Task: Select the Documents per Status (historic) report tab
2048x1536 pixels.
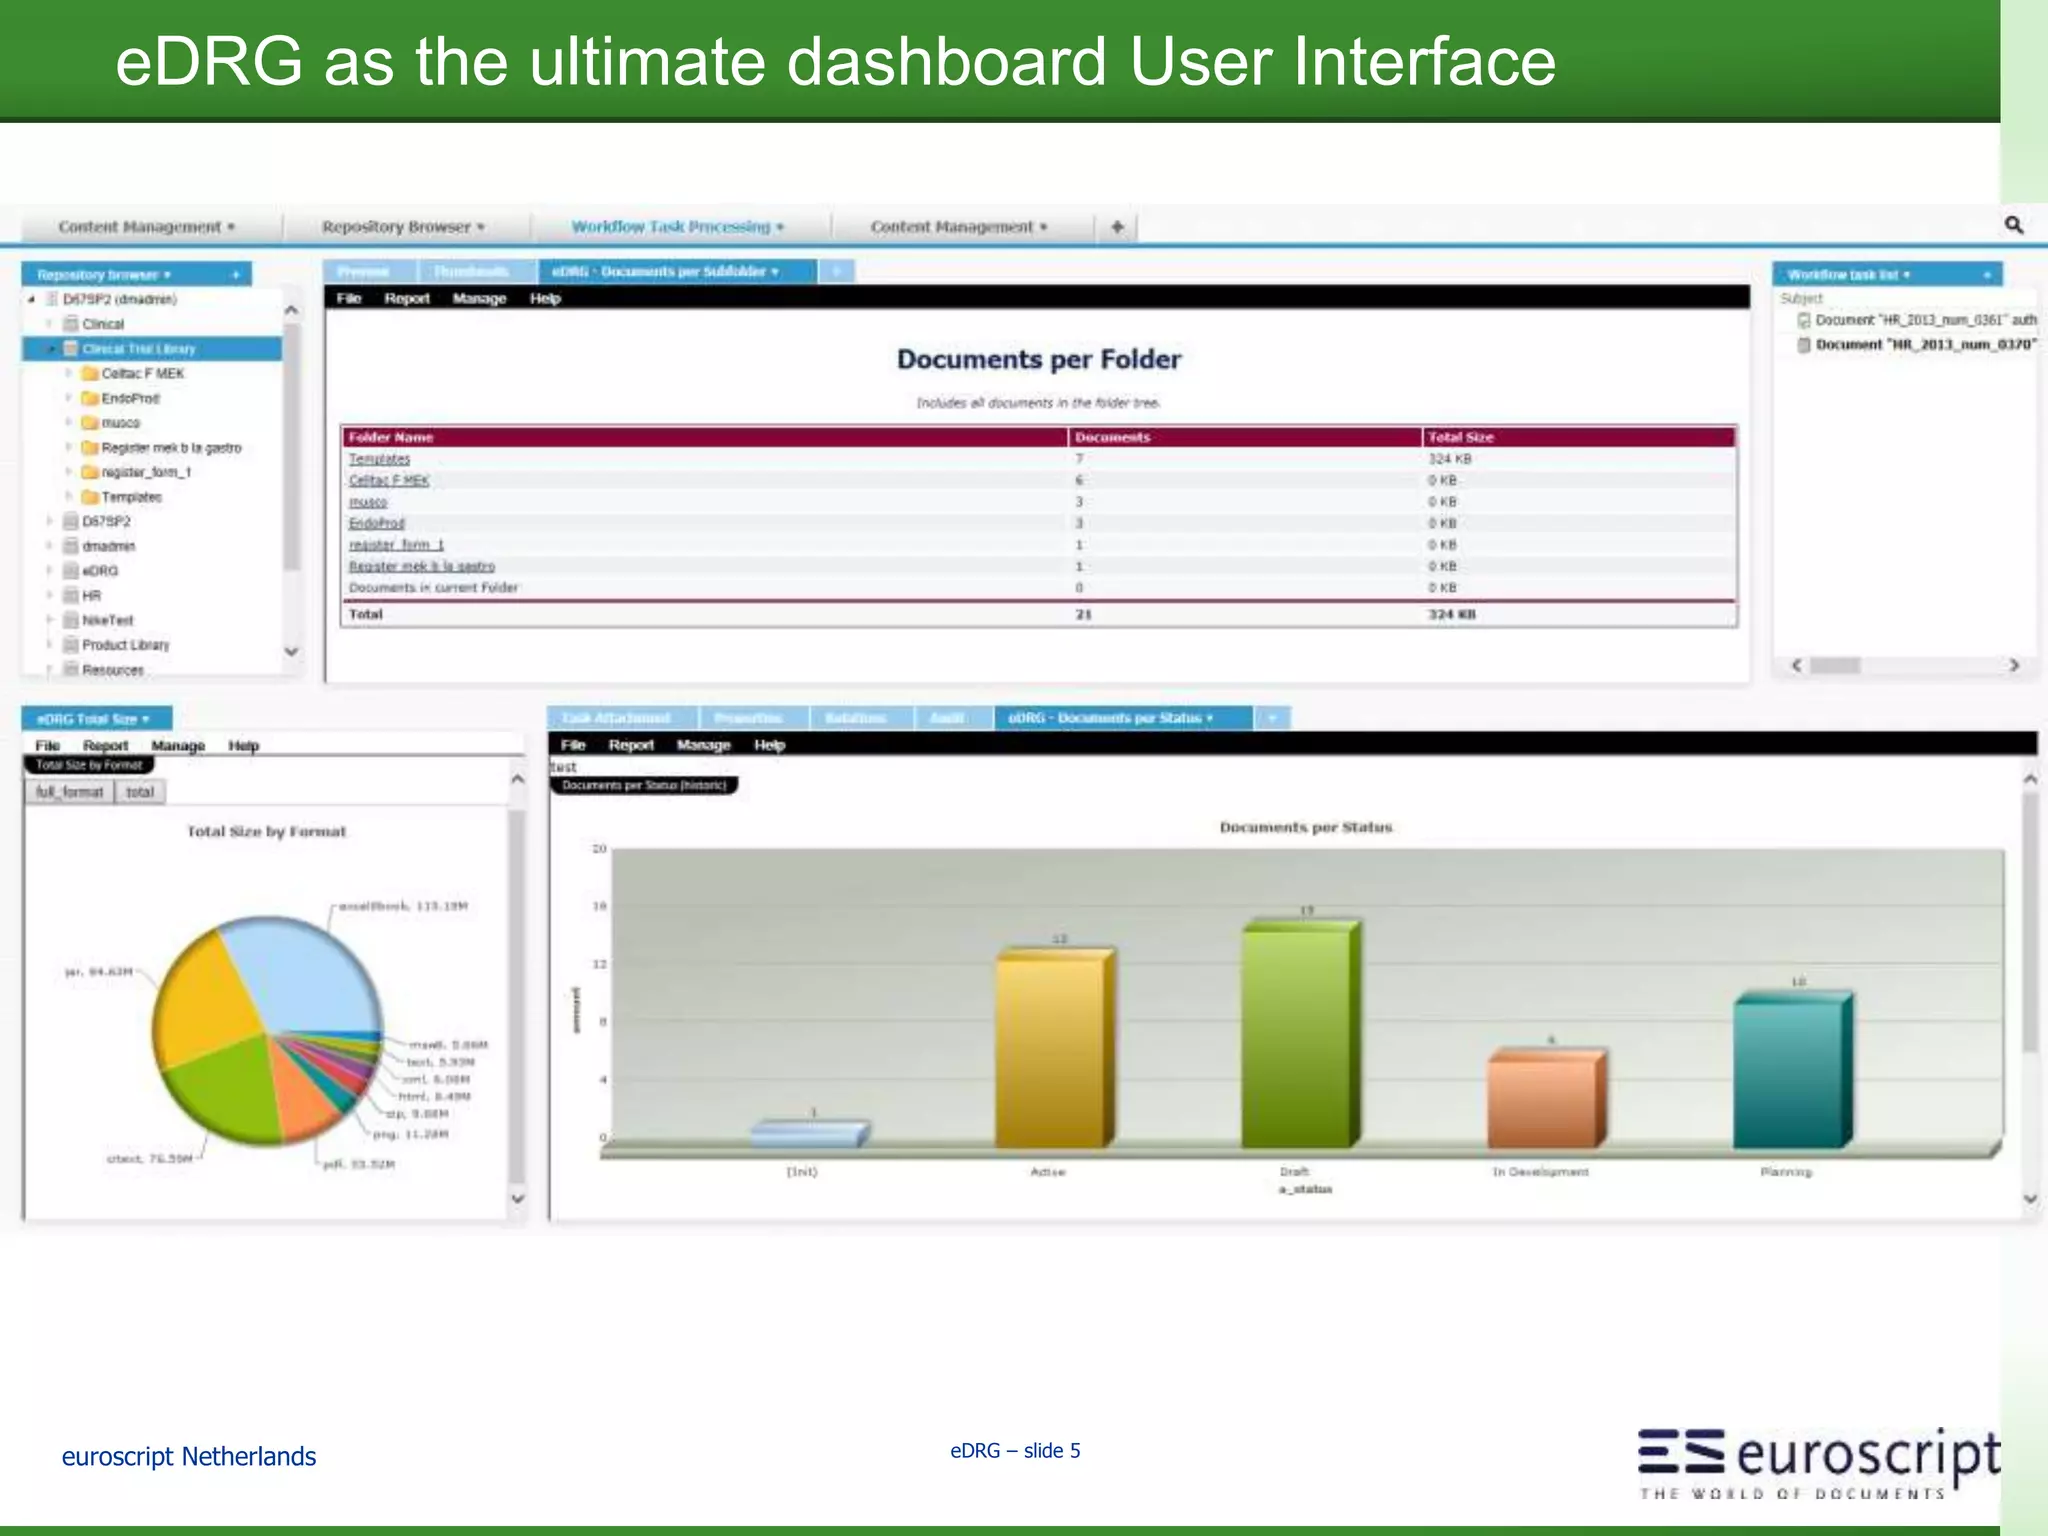Action: [644, 785]
